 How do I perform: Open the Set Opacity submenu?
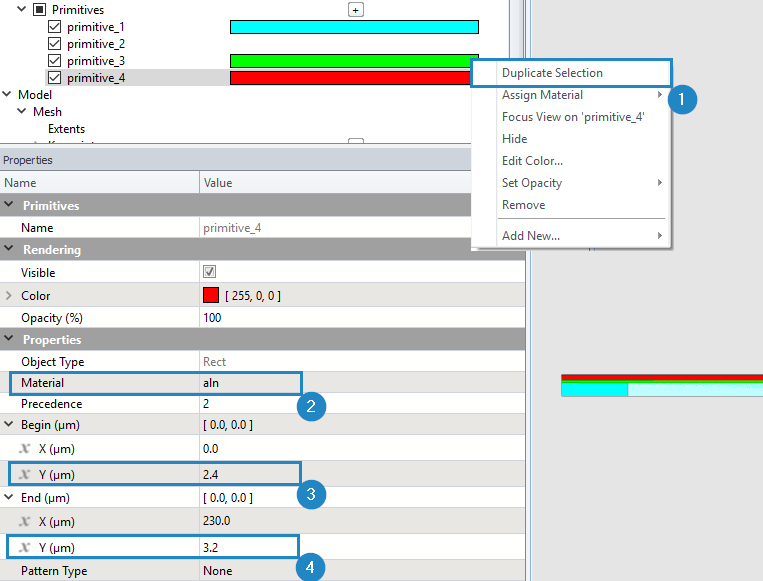[x=571, y=182]
